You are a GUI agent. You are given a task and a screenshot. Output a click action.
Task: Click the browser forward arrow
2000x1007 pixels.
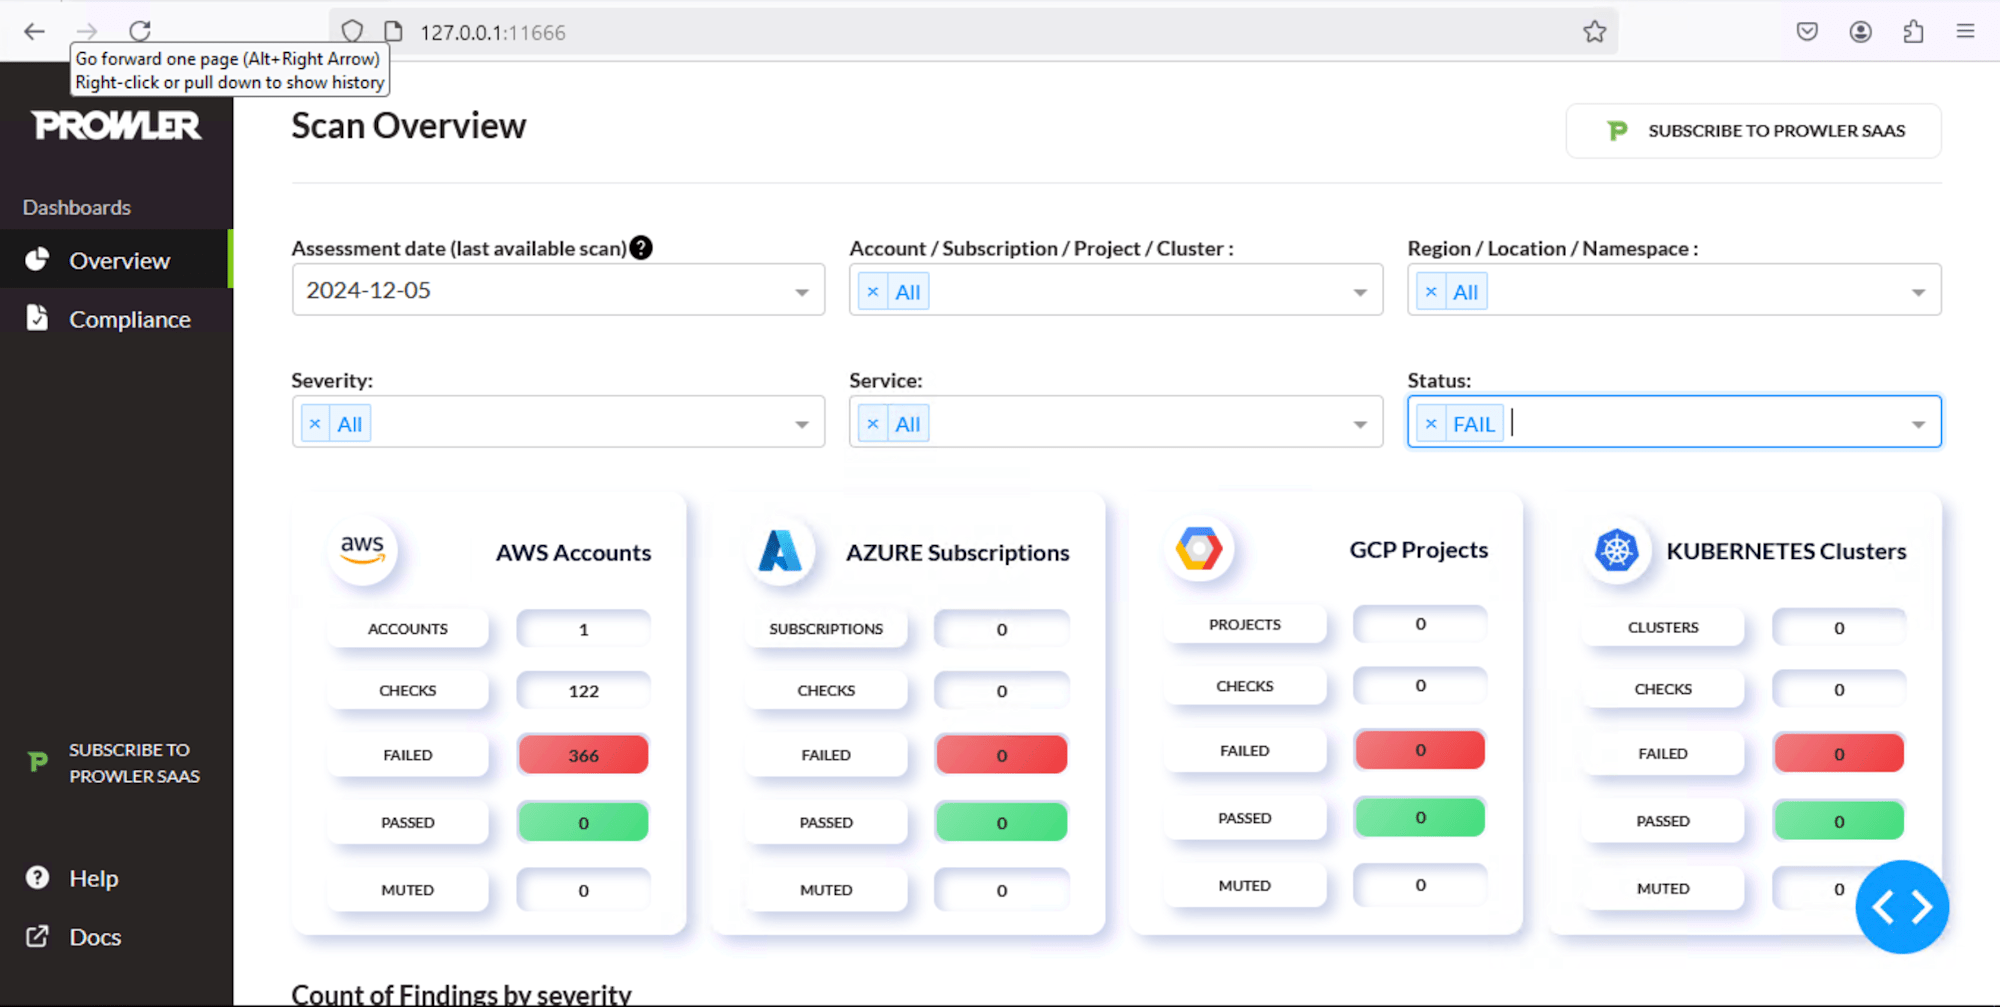point(87,32)
